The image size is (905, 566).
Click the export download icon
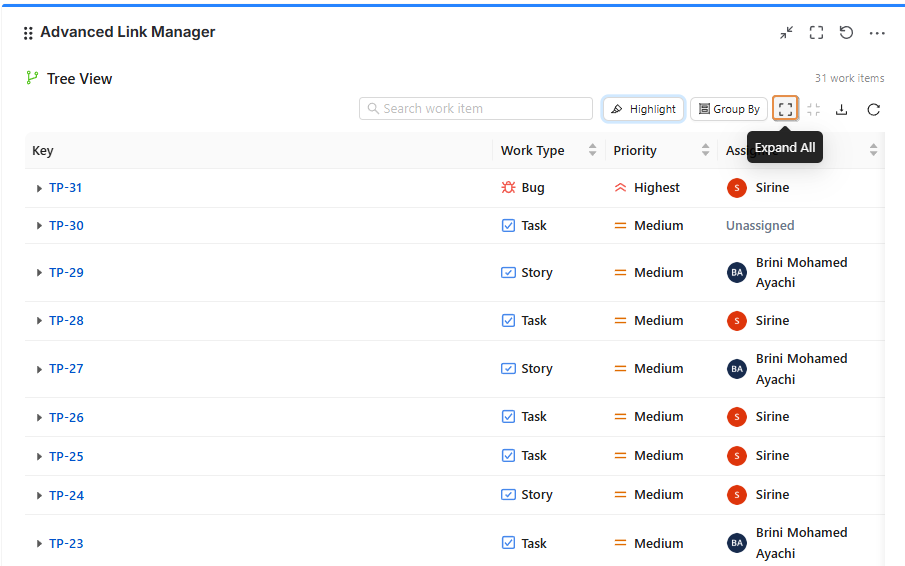(841, 110)
